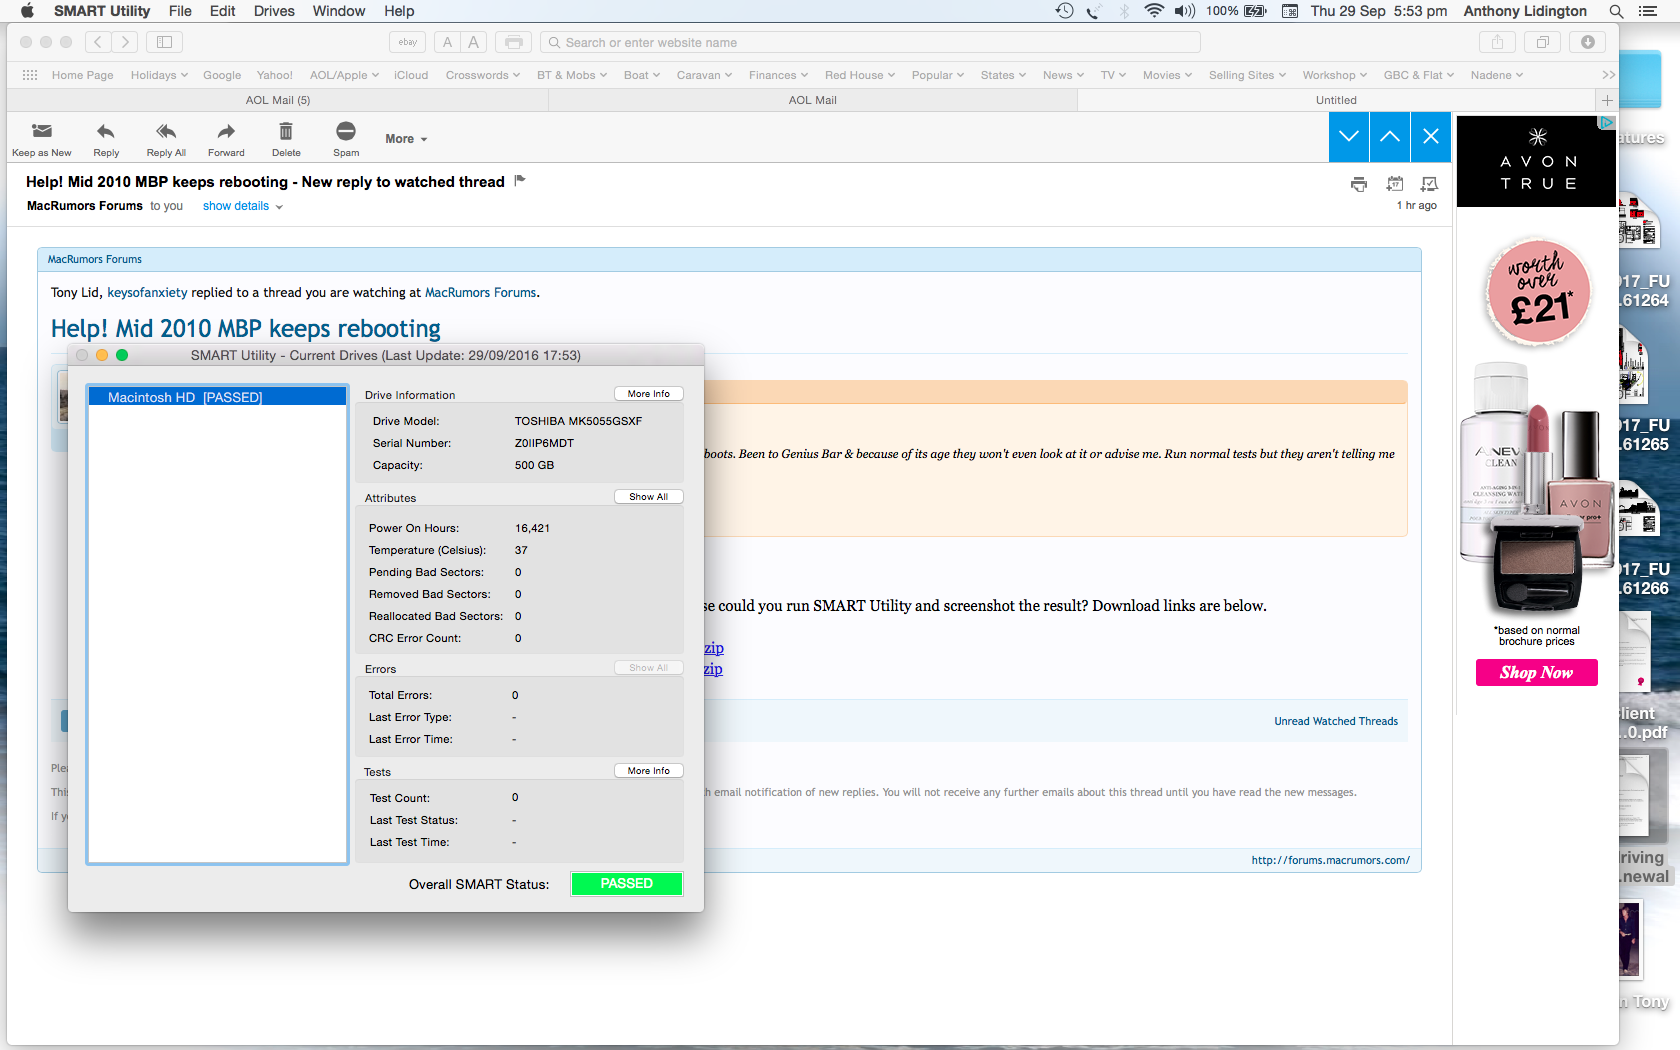This screenshot has width=1680, height=1050.
Task: Open the Finances bookmarks folder
Action: (778, 75)
